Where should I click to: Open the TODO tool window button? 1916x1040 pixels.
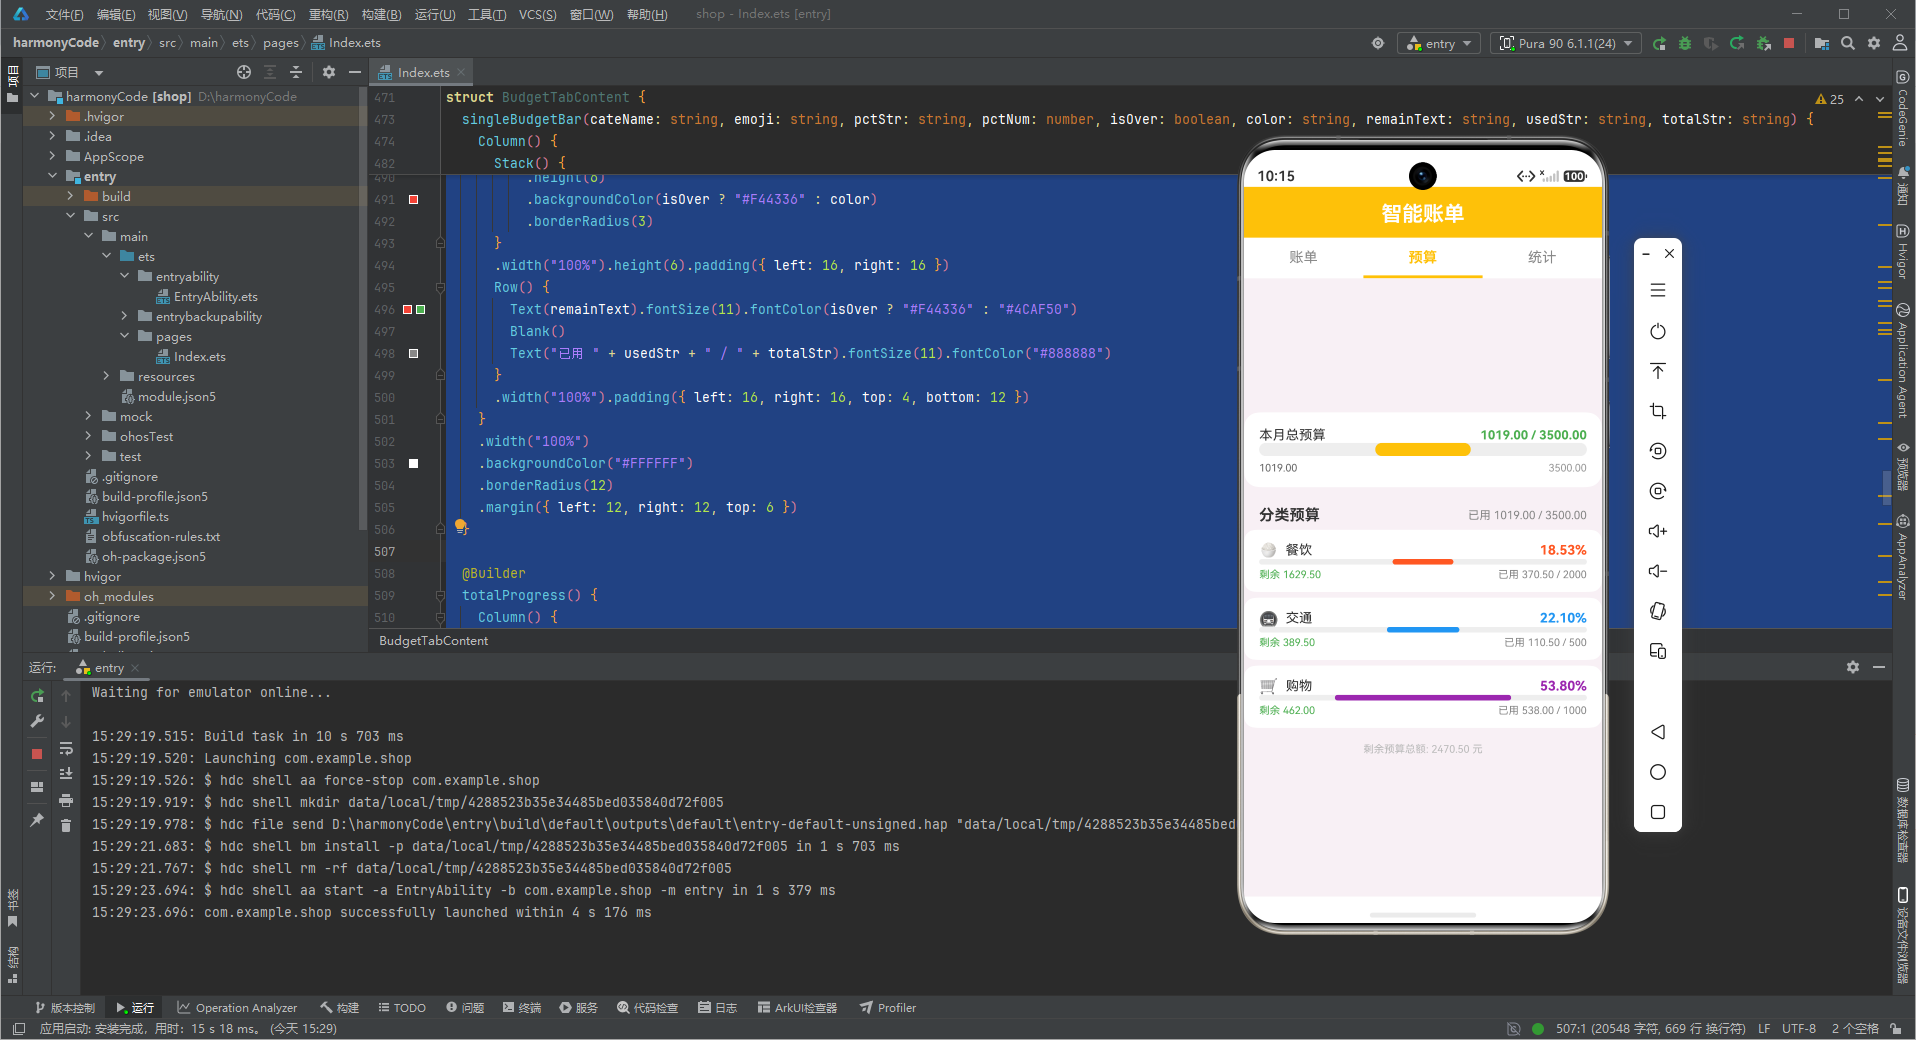(402, 1007)
